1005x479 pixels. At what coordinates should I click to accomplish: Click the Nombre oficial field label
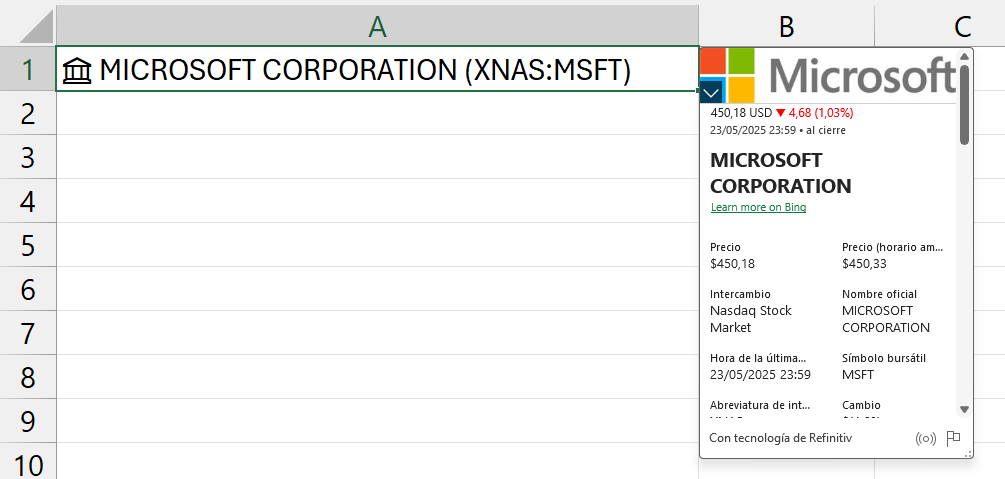point(879,294)
